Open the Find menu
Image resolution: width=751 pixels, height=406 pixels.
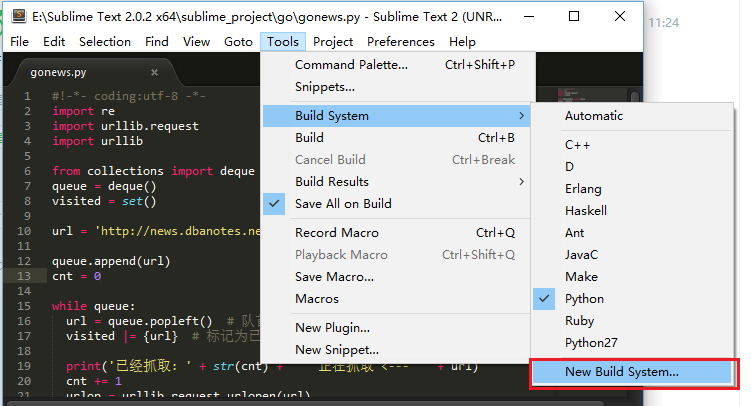tap(157, 42)
